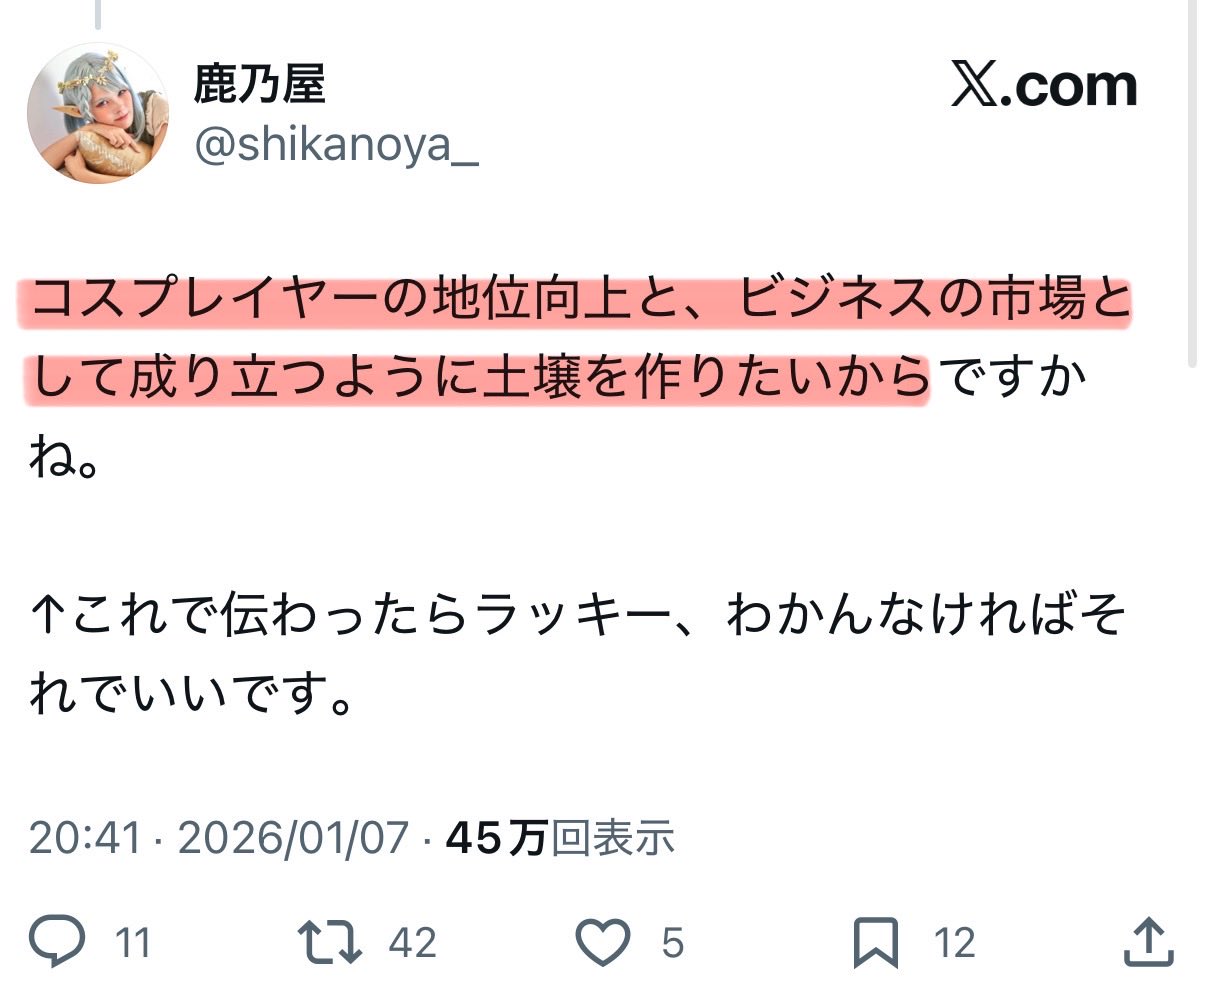1206x1002 pixels.
Task: Click the display name 鹿乃屋
Action: point(259,84)
